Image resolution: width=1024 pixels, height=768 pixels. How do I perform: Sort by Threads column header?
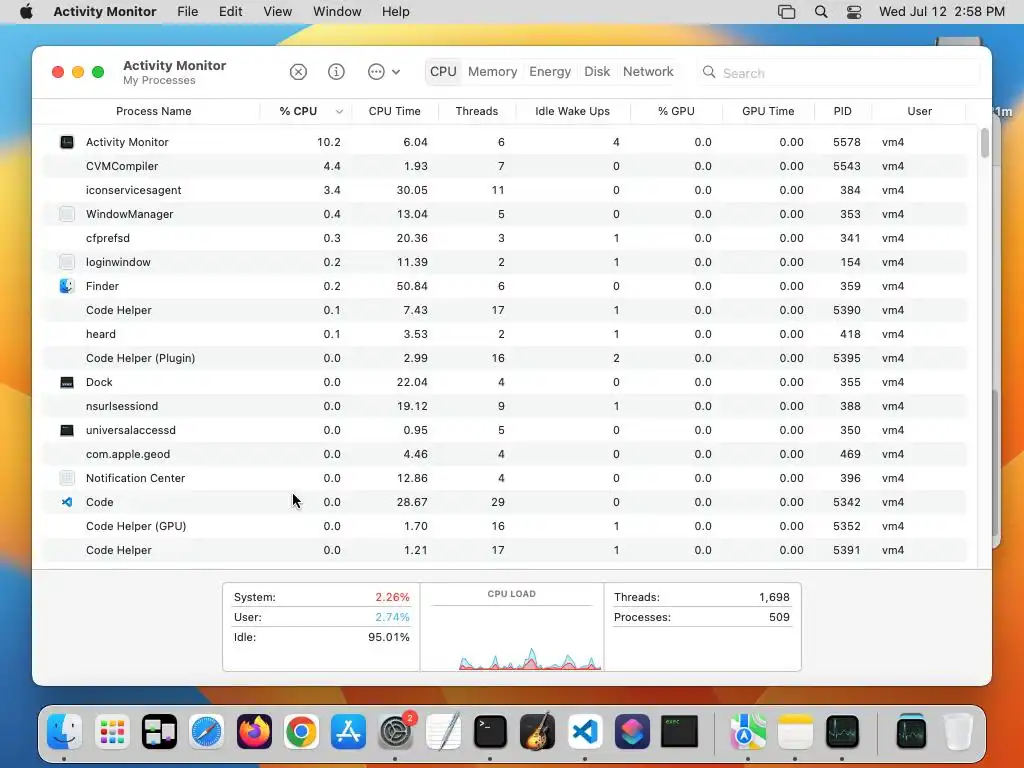click(x=477, y=111)
